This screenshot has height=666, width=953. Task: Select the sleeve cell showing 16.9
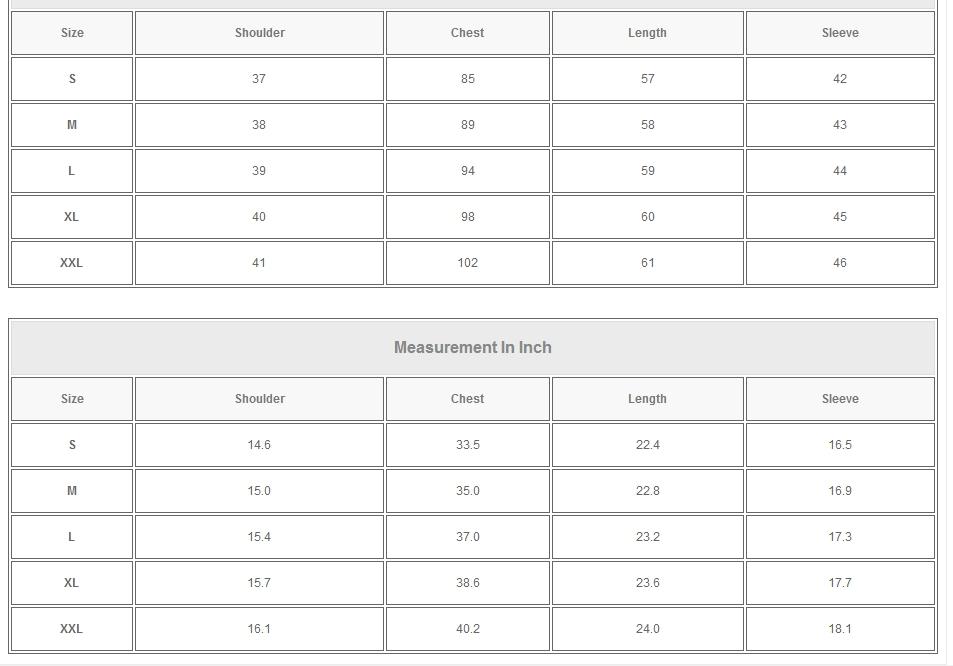pos(839,491)
